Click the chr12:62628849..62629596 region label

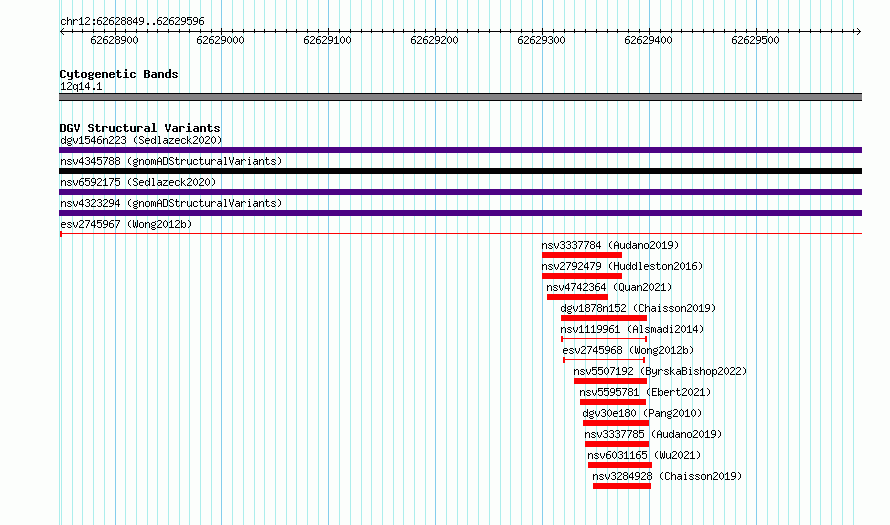(x=132, y=21)
